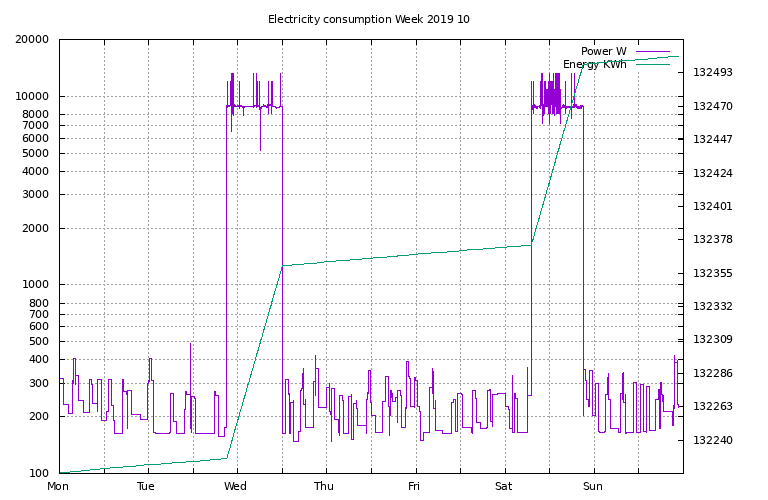Click the 'Tue' label on the x-axis
This screenshot has height=500, width=768.
click(146, 487)
